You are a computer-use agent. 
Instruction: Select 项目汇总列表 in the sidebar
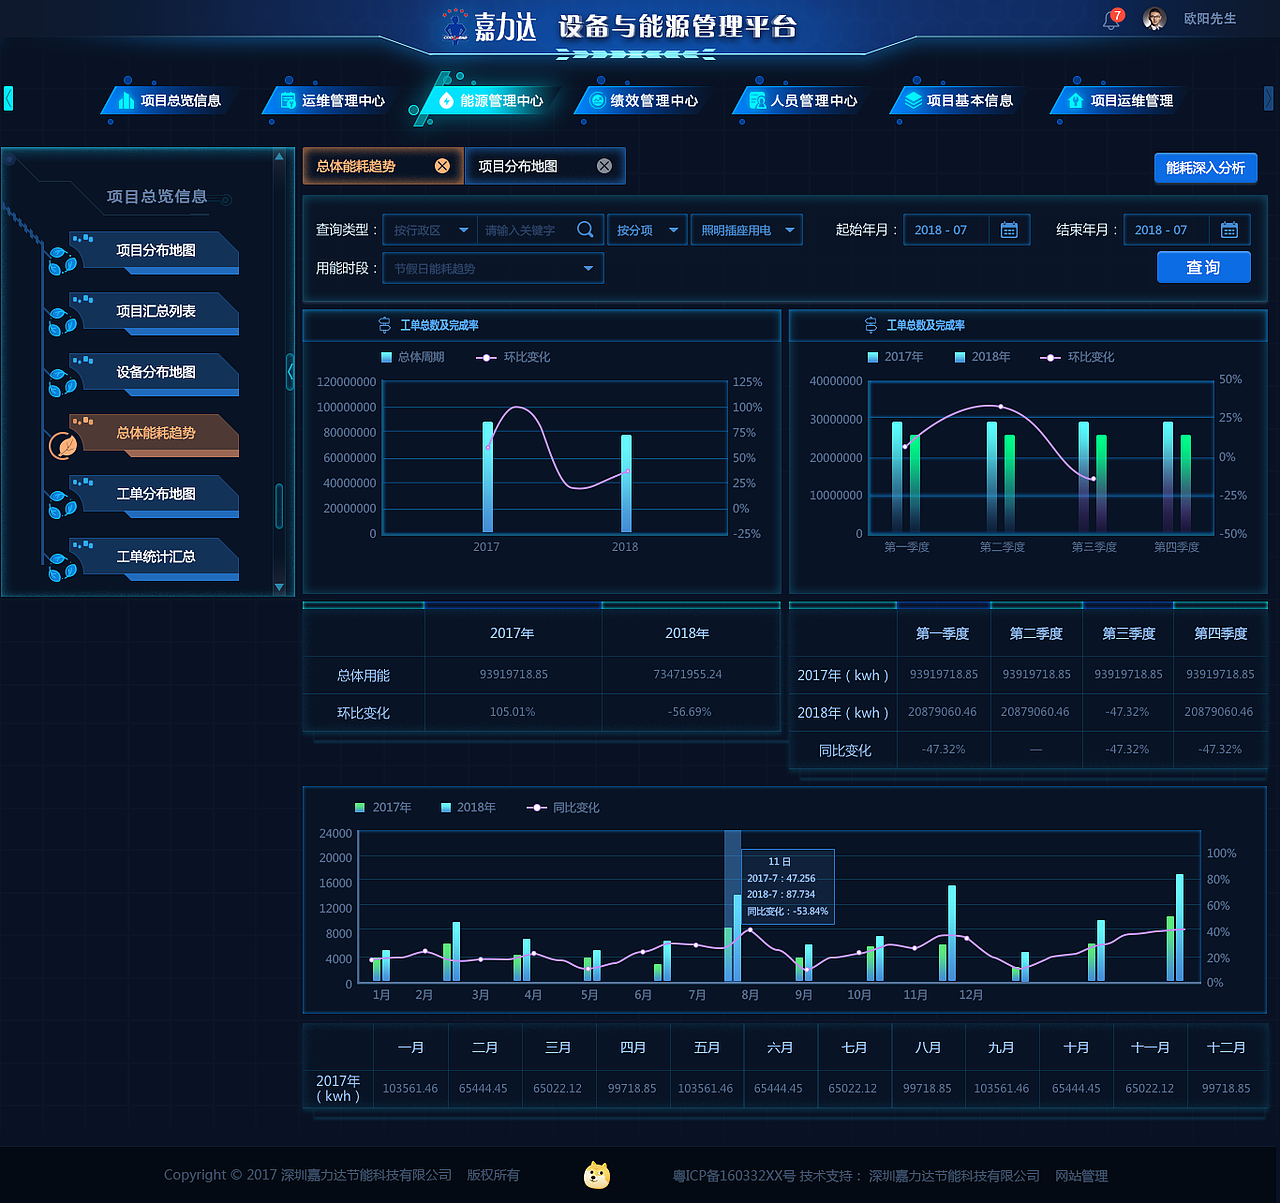[x=155, y=312]
